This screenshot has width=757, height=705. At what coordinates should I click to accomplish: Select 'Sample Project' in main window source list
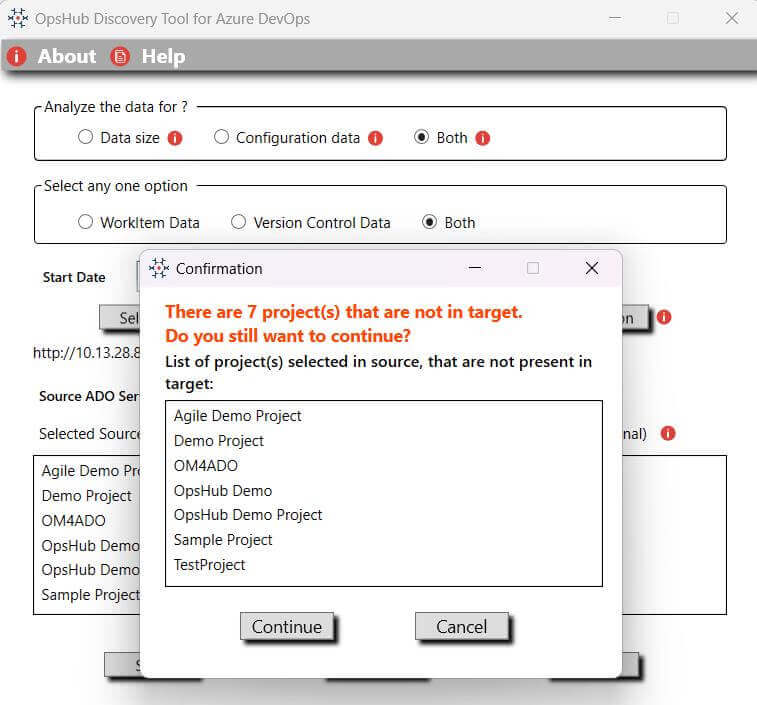tap(90, 595)
